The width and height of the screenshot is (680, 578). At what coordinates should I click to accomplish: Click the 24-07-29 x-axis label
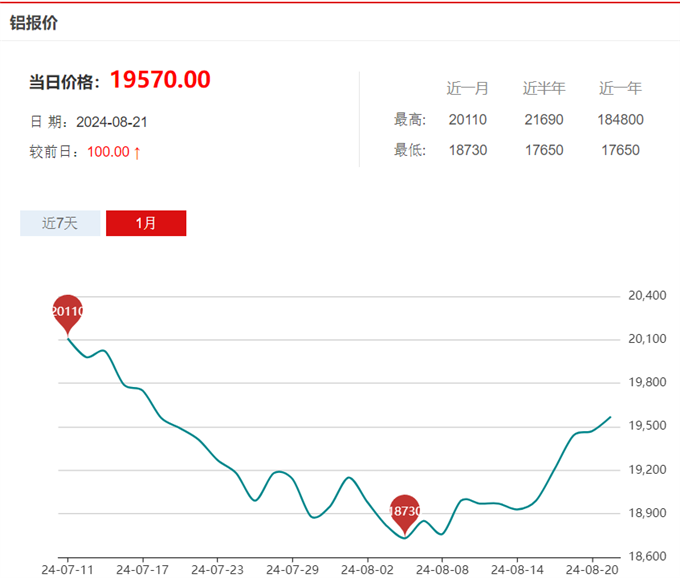tap(292, 570)
